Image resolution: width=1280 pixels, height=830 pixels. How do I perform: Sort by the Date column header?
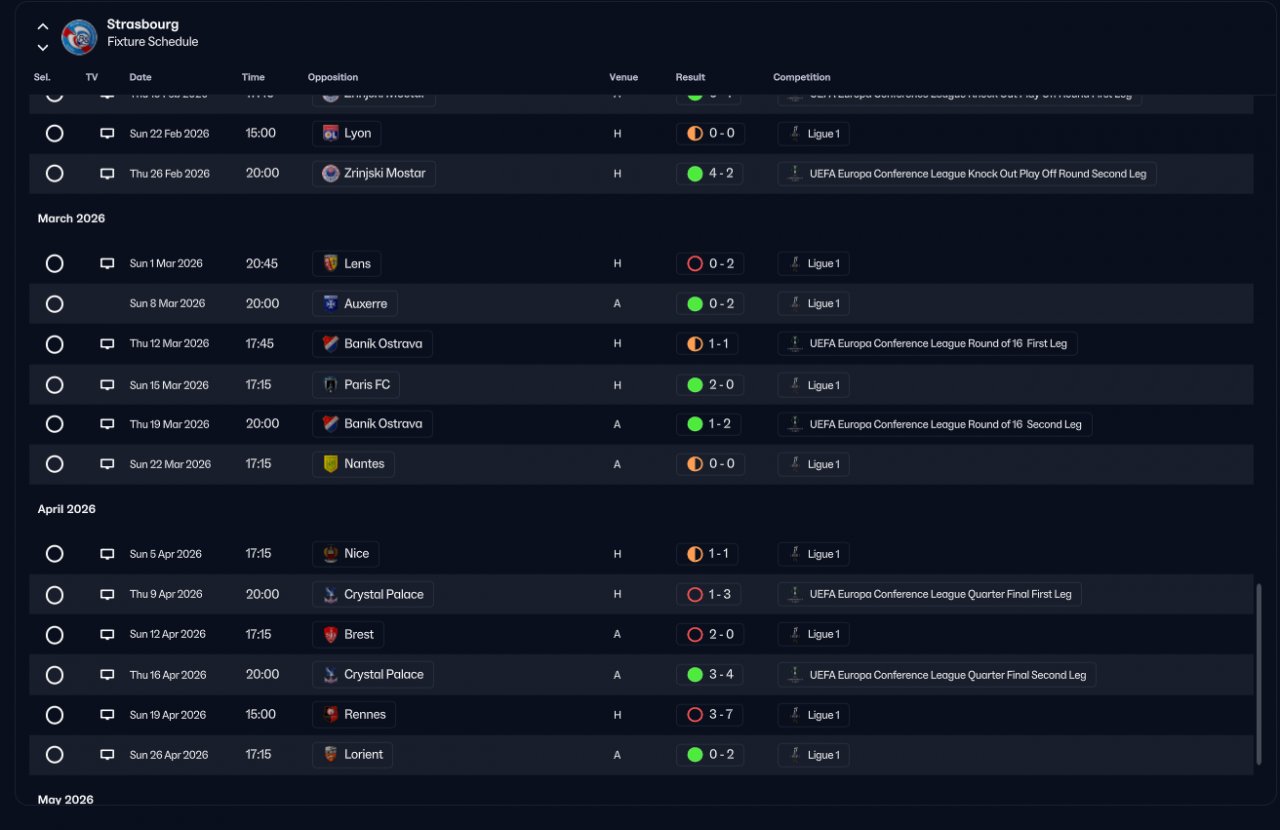coord(140,77)
